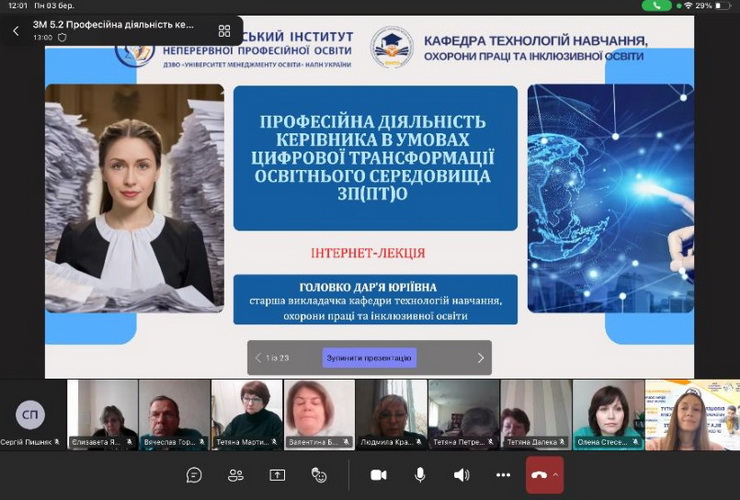Image resolution: width=740 pixels, height=500 pixels.
Task: Advance to the next slide with right chevron
Action: point(480,358)
